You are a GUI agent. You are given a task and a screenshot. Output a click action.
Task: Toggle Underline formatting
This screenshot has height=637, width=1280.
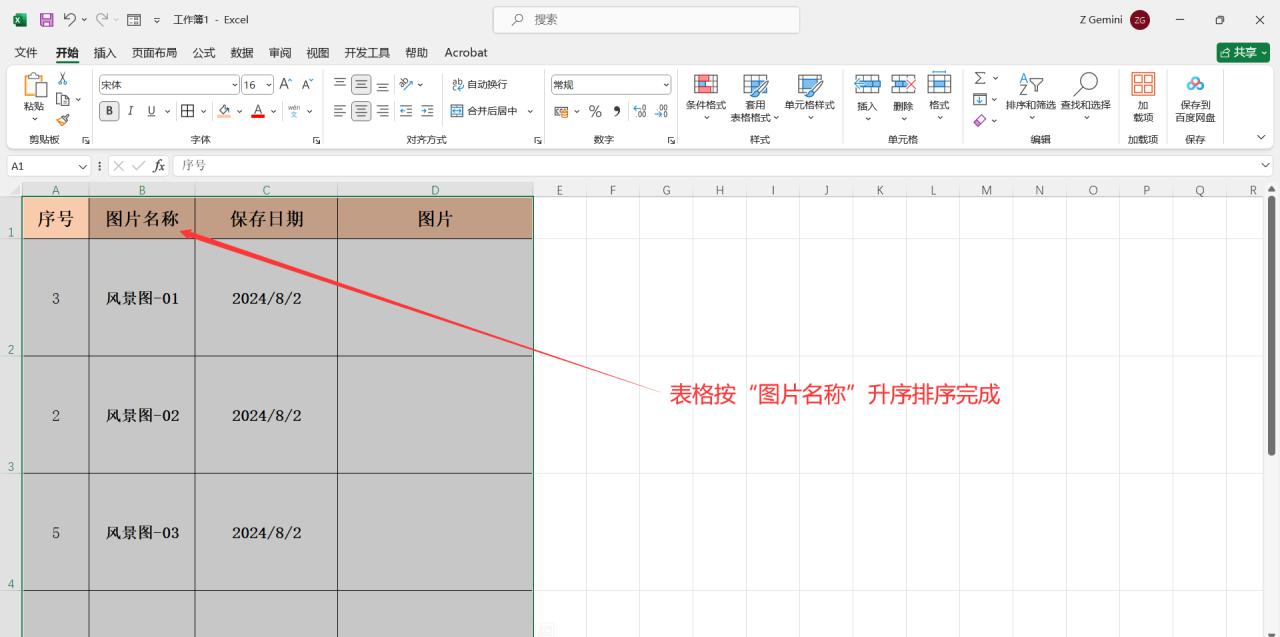pyautogui.click(x=152, y=111)
